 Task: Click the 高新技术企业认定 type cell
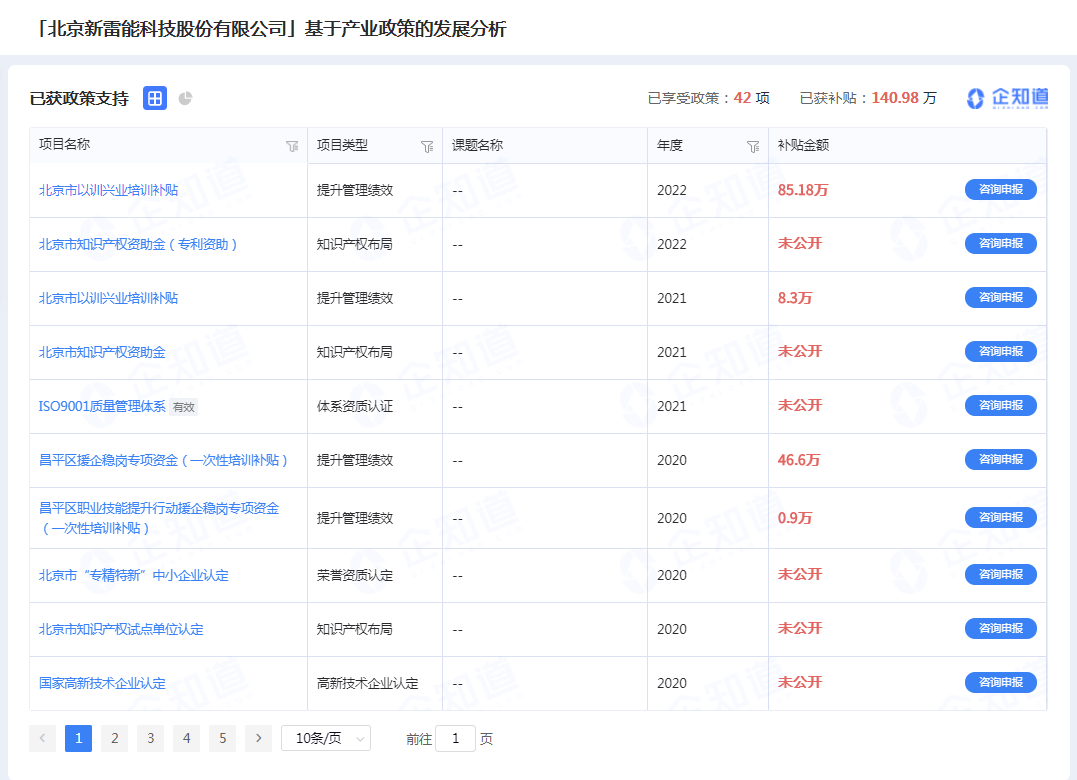367,683
